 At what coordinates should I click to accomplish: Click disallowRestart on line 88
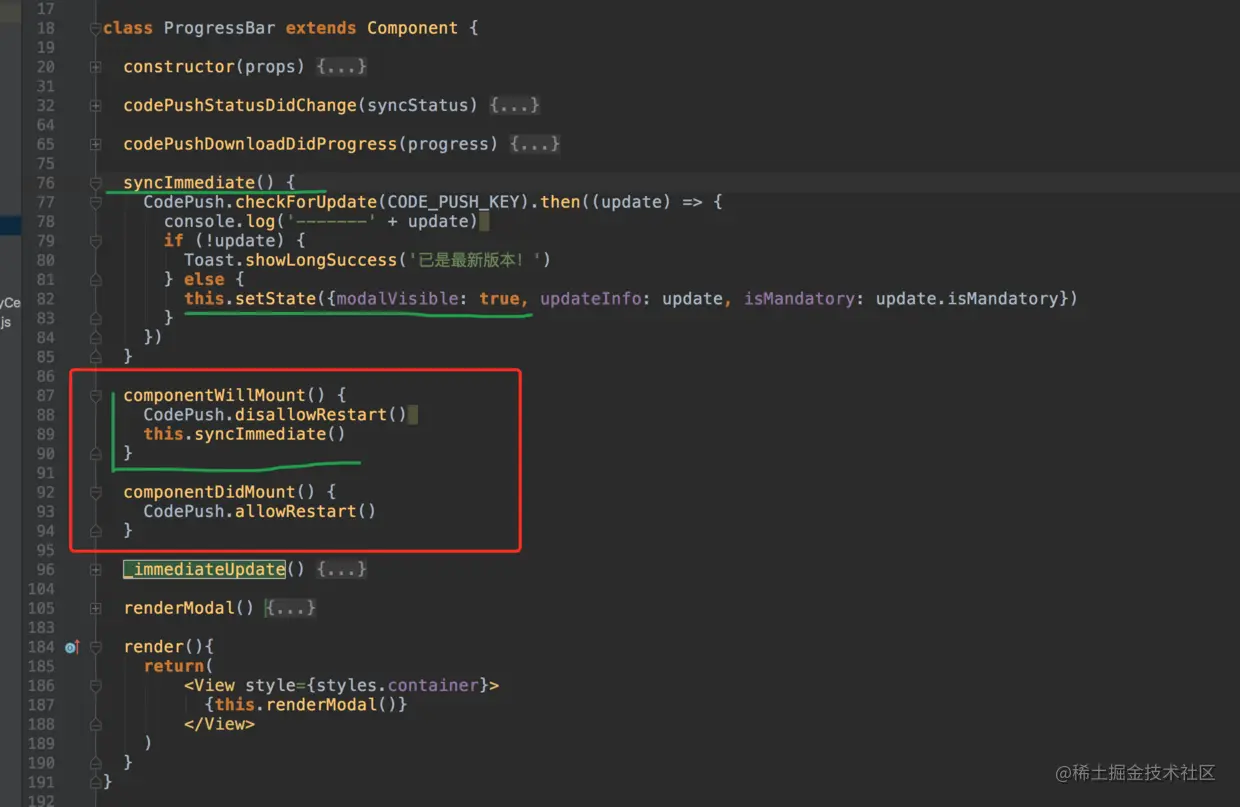coord(311,415)
